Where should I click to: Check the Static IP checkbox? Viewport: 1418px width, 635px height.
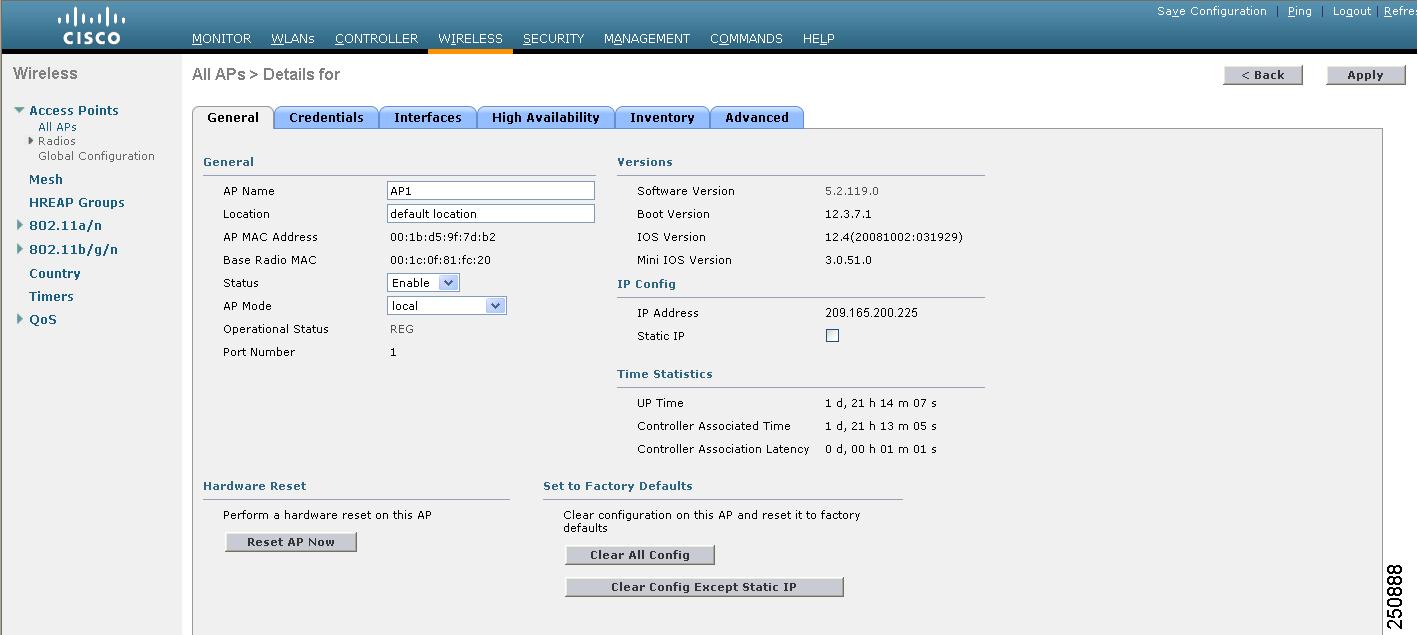coord(832,335)
